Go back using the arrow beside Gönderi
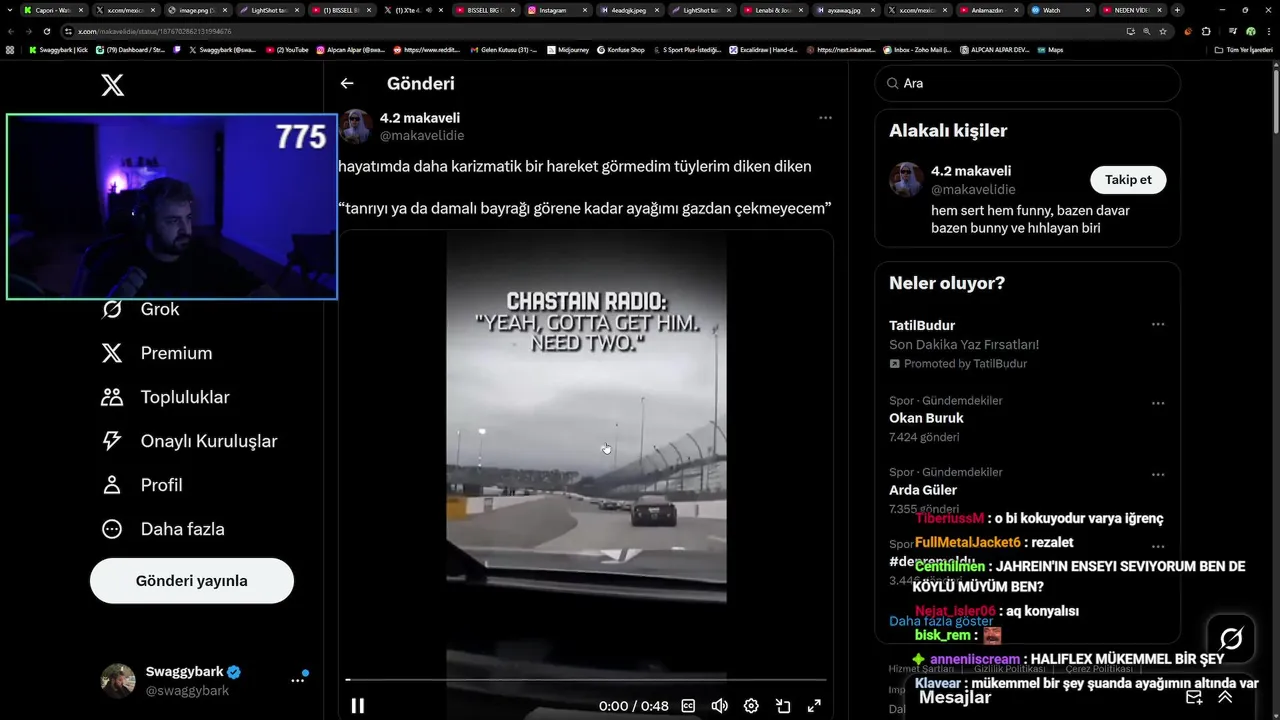The width and height of the screenshot is (1280, 720). tap(347, 84)
